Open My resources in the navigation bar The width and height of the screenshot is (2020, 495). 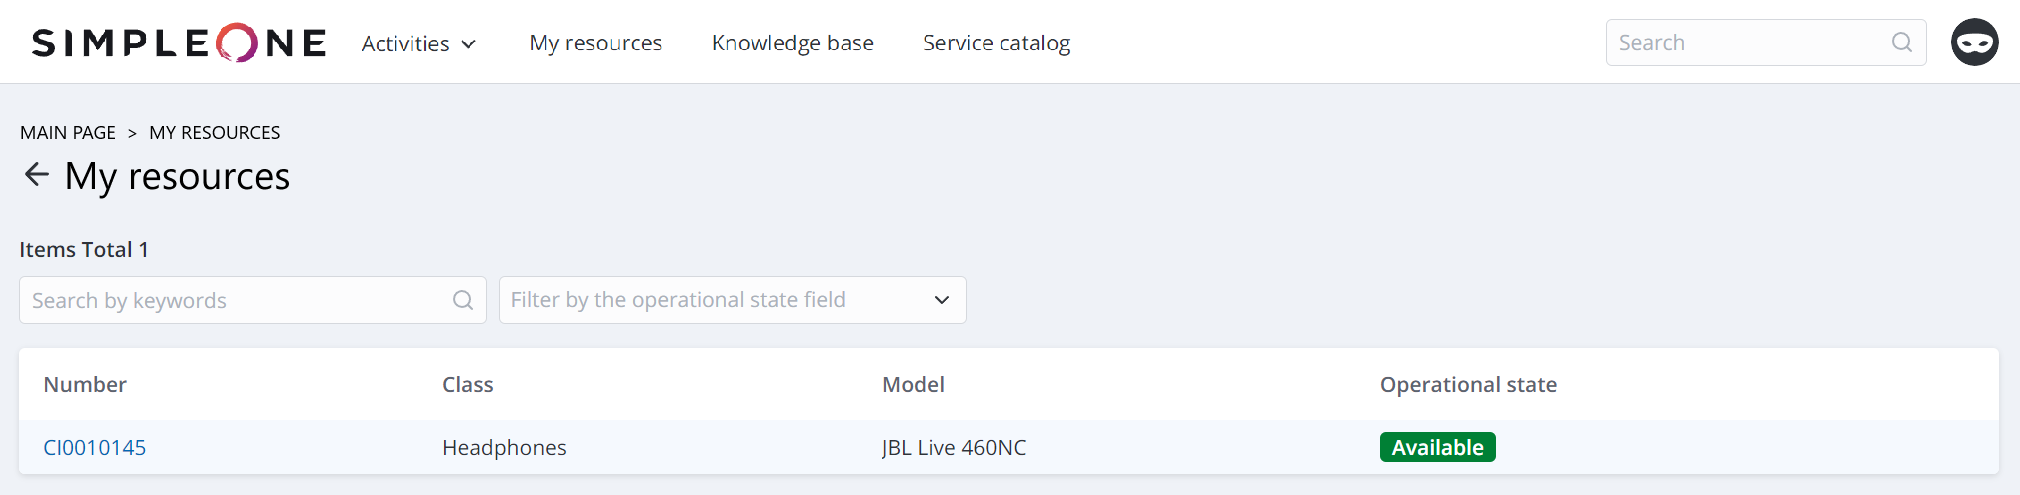(596, 43)
